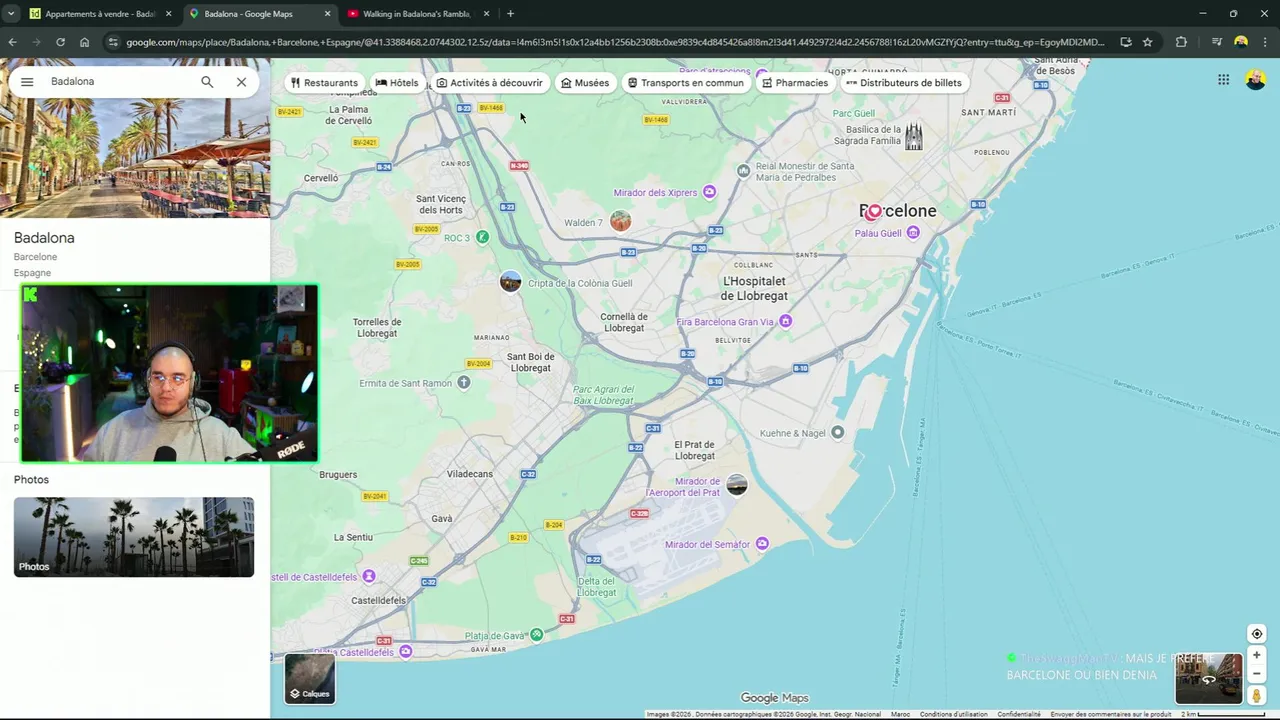
Task: Zoom out the map with minus
Action: 1257,674
